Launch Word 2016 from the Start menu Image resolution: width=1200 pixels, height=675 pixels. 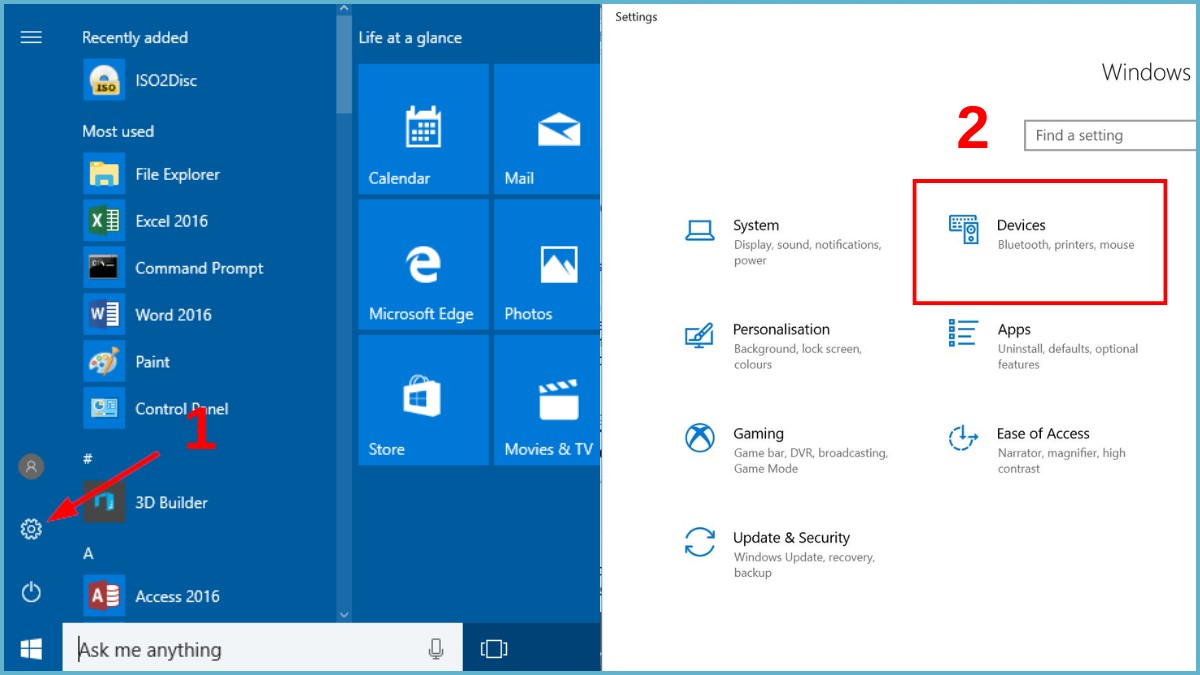click(x=170, y=314)
